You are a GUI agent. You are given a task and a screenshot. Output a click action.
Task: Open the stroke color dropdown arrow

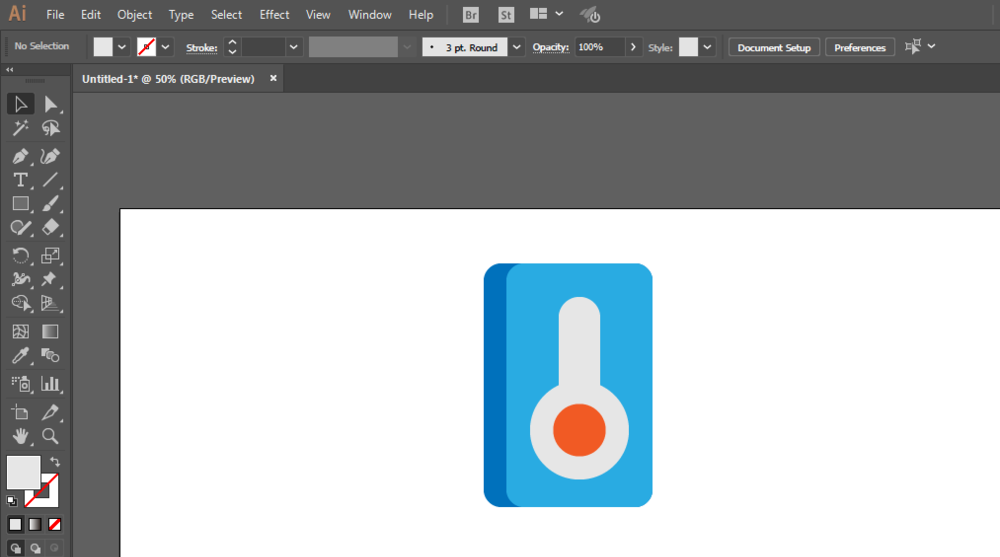165,47
